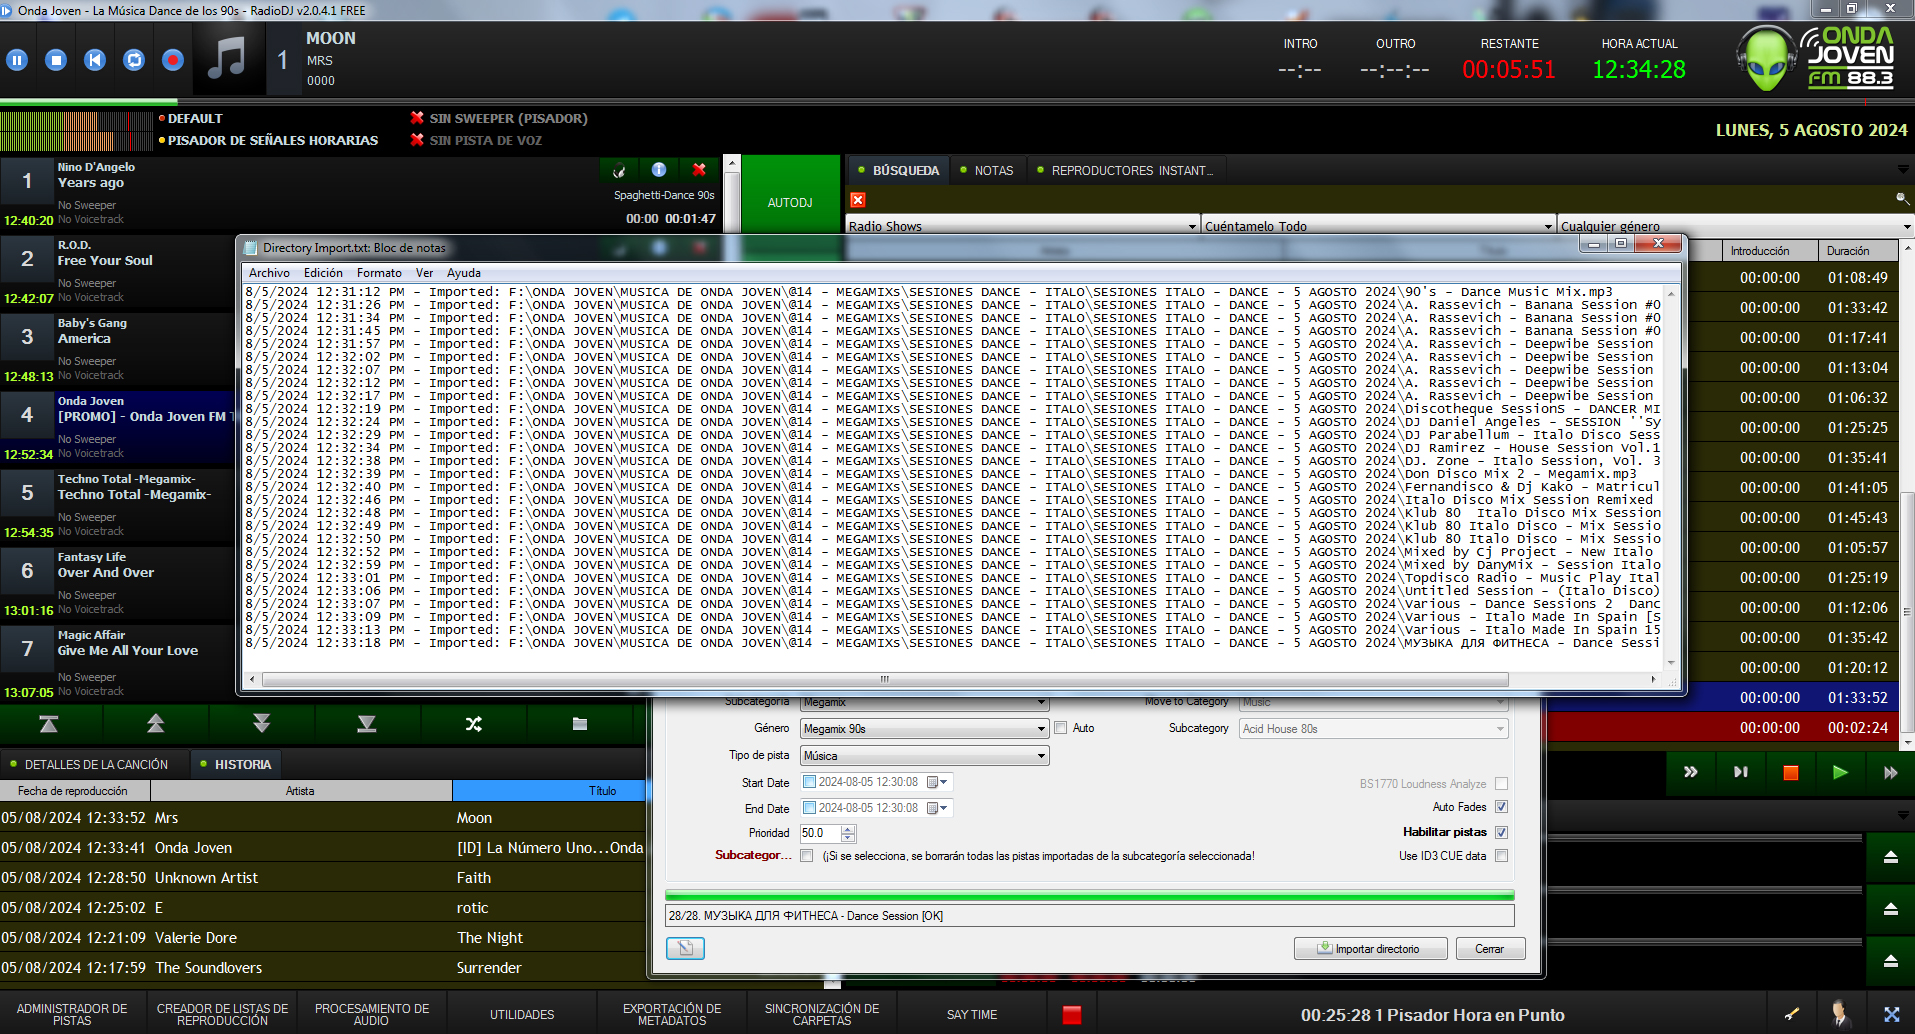Click the previous track button in top player

(x=95, y=60)
